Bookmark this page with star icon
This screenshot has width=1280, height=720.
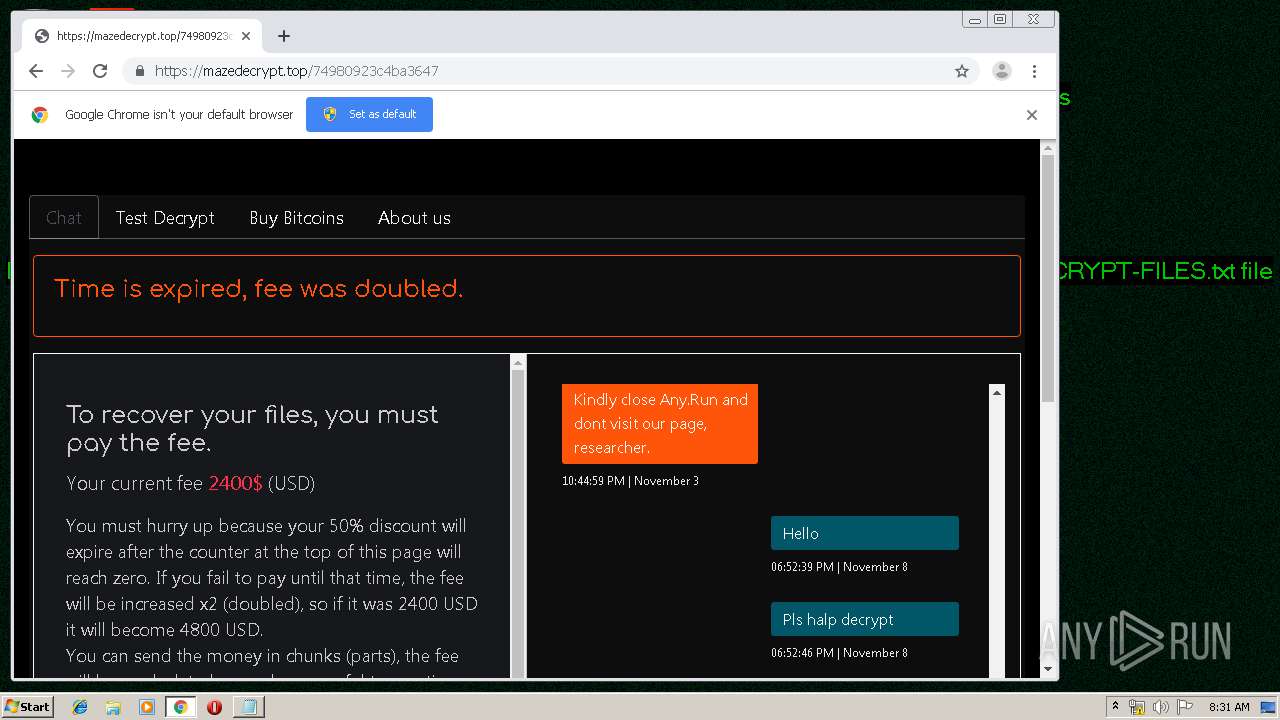tap(962, 71)
